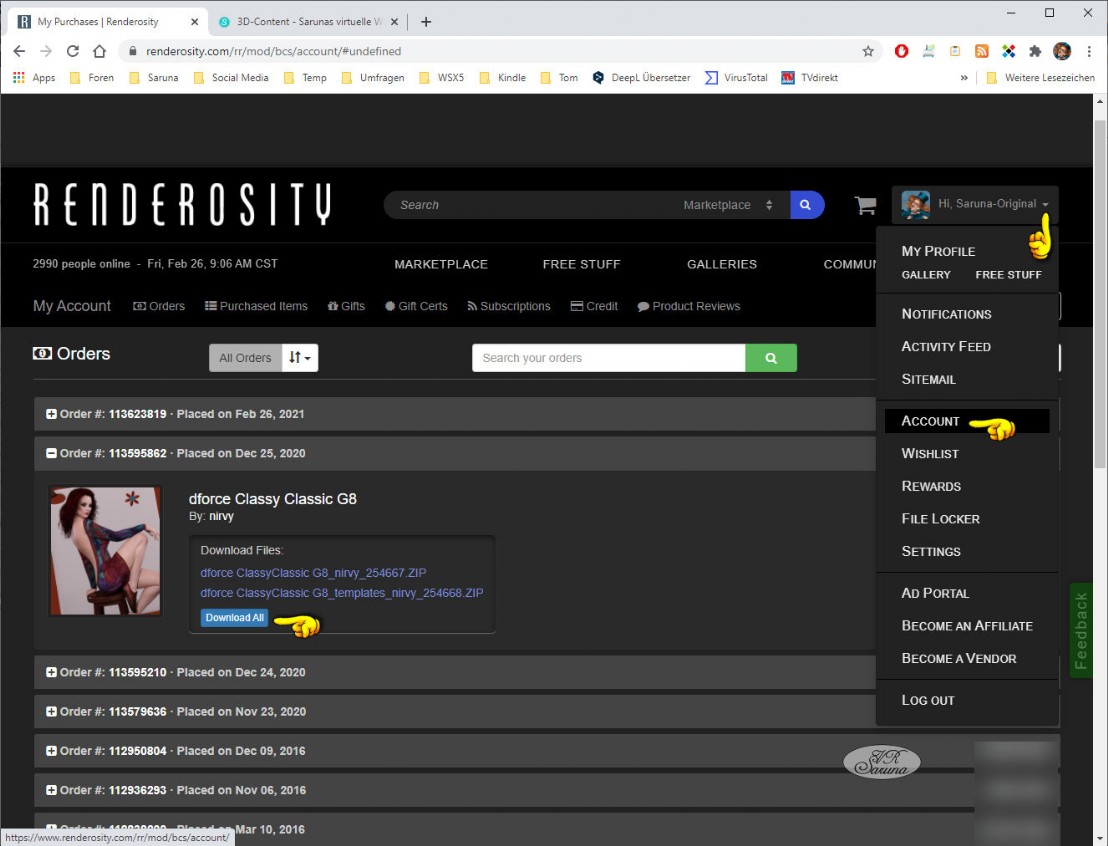1108x846 pixels.
Task: Open the Foren bookmarks folder
Action: [91, 78]
